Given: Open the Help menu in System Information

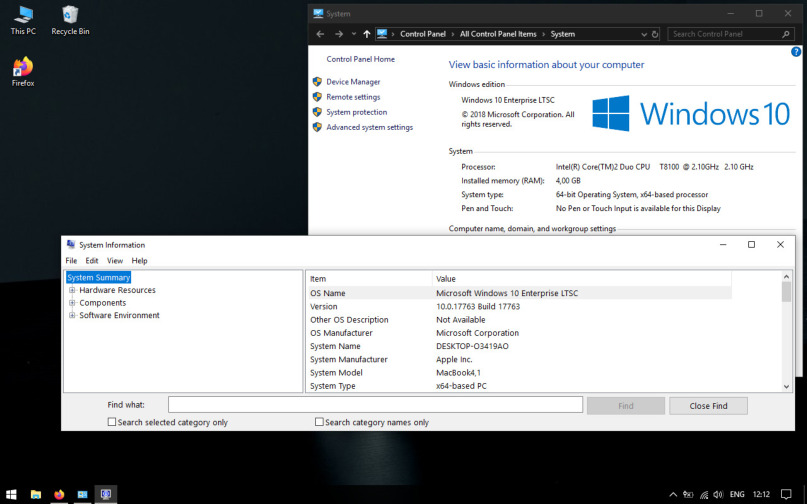Looking at the screenshot, I should click(x=139, y=261).
